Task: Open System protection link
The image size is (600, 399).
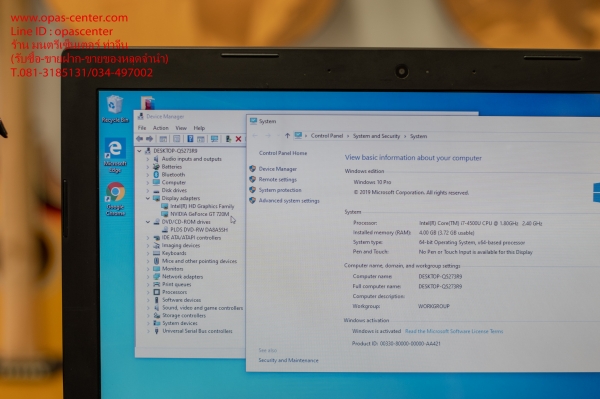Action: coord(280,190)
